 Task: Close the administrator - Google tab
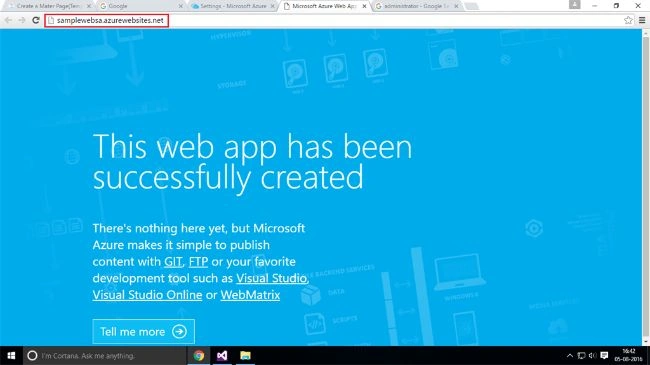click(456, 6)
